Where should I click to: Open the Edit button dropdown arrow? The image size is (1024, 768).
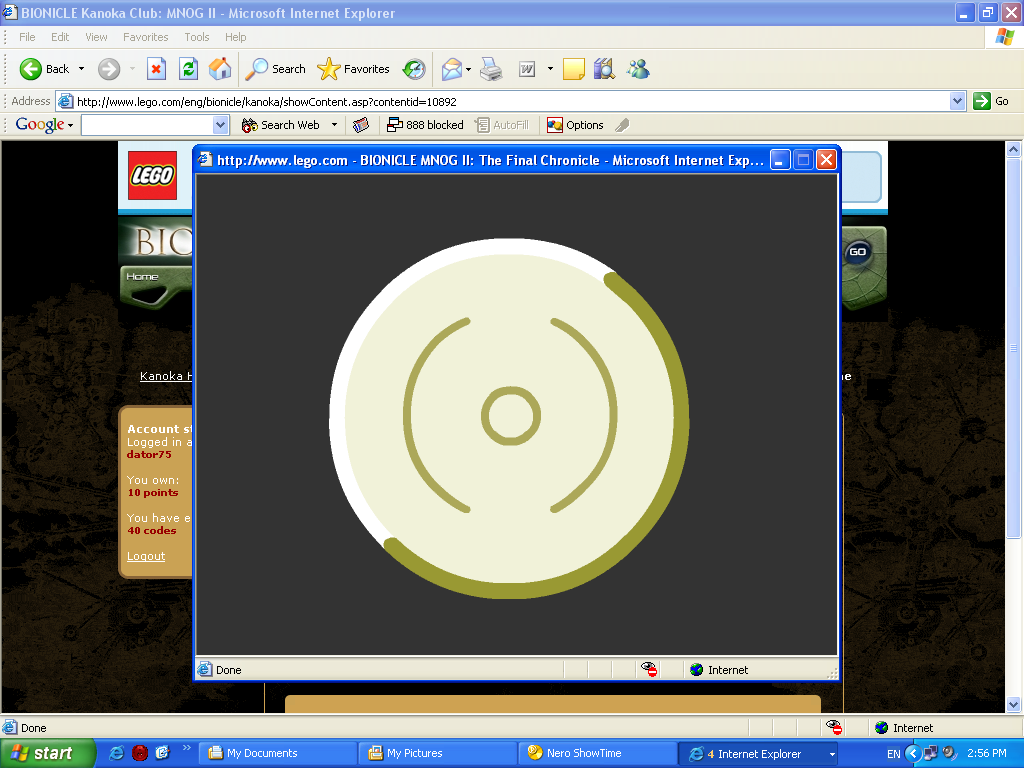[x=550, y=69]
